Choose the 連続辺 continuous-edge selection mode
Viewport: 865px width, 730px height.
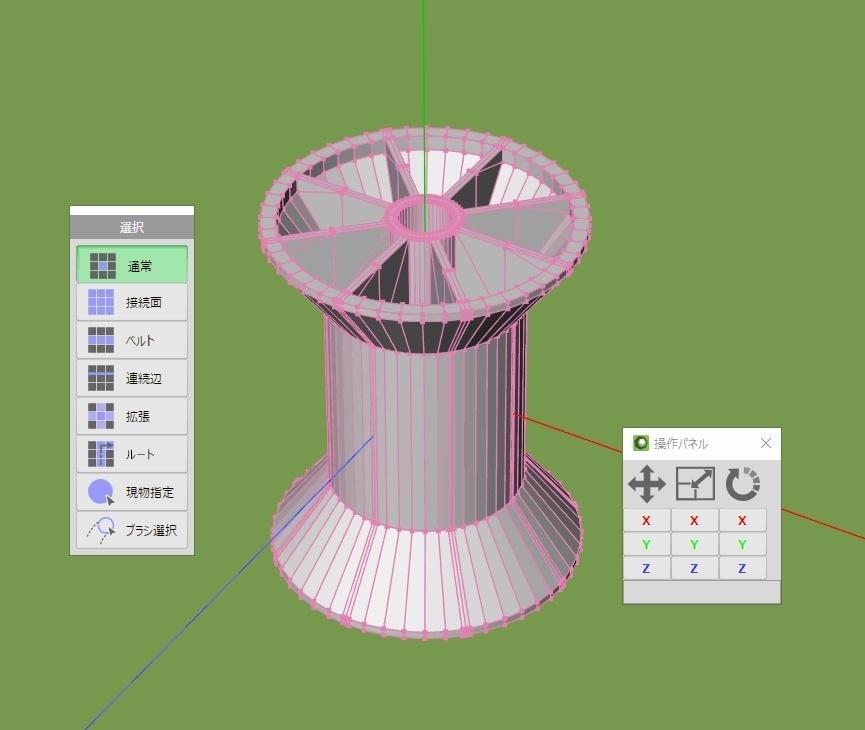(131, 378)
